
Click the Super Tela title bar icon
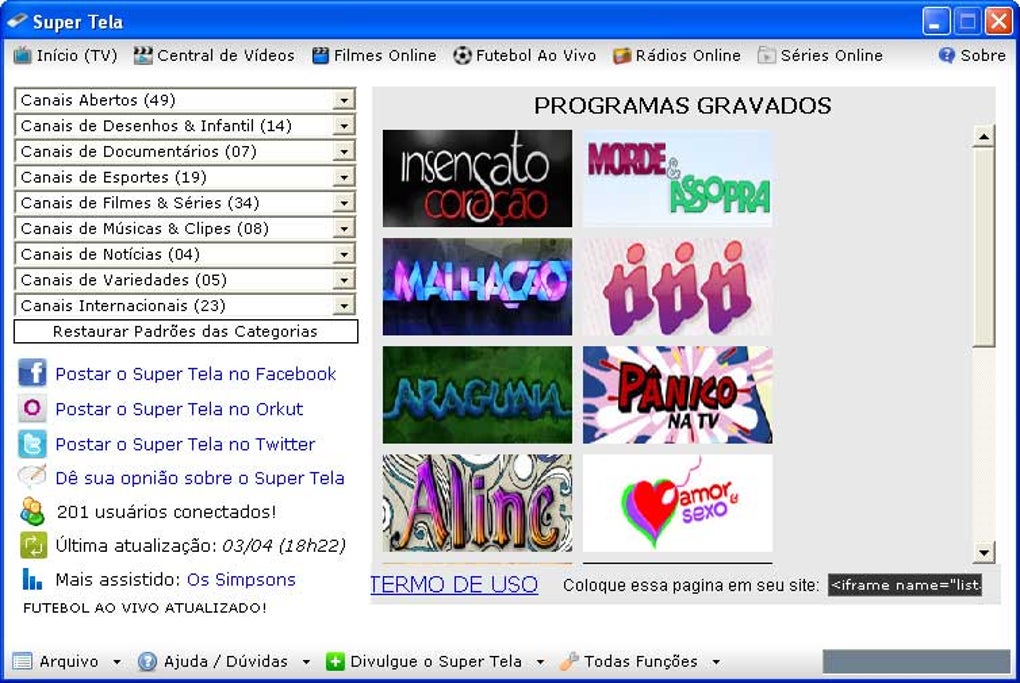click(x=17, y=21)
